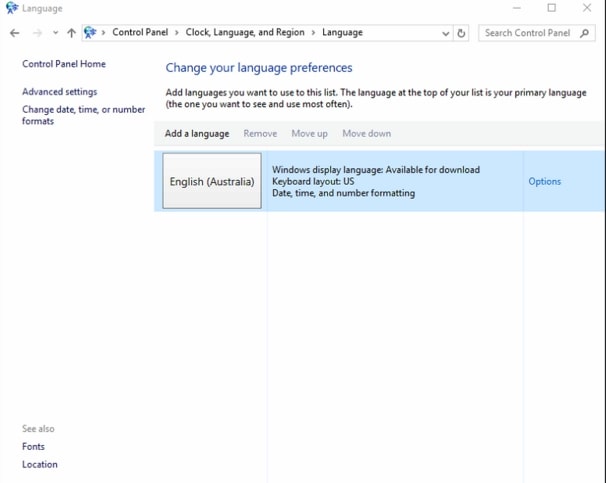This screenshot has width=606, height=483.
Task: Open Change date, time, or number formats
Action: click(x=83, y=115)
